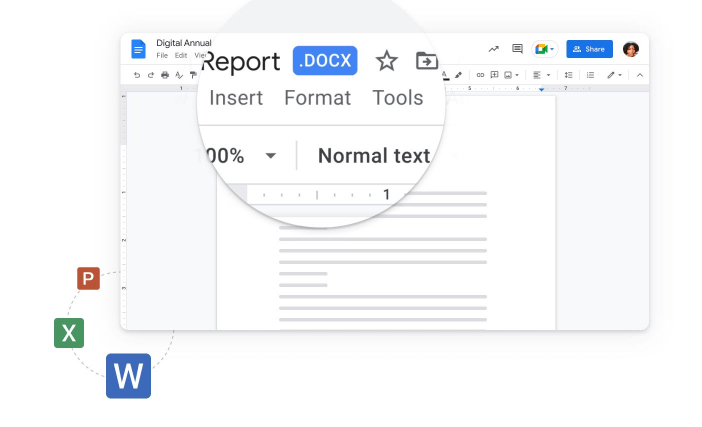Screen dimensions: 702x427
Task: Click the Add comment toolbar icon
Action: click(494, 75)
